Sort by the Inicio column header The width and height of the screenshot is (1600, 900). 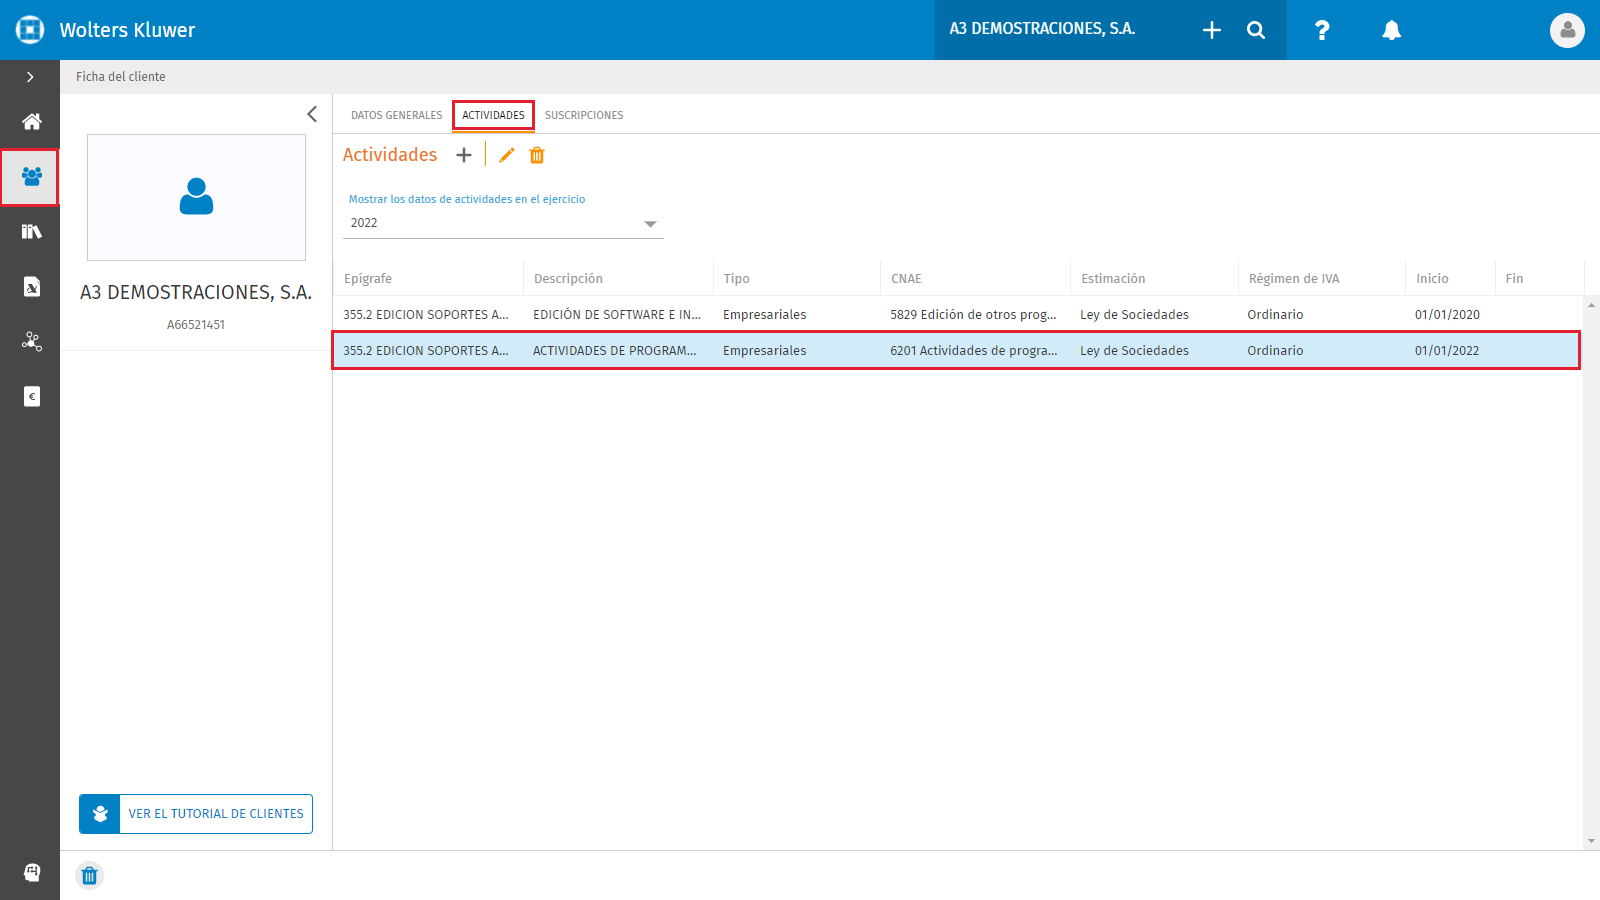coord(1432,279)
